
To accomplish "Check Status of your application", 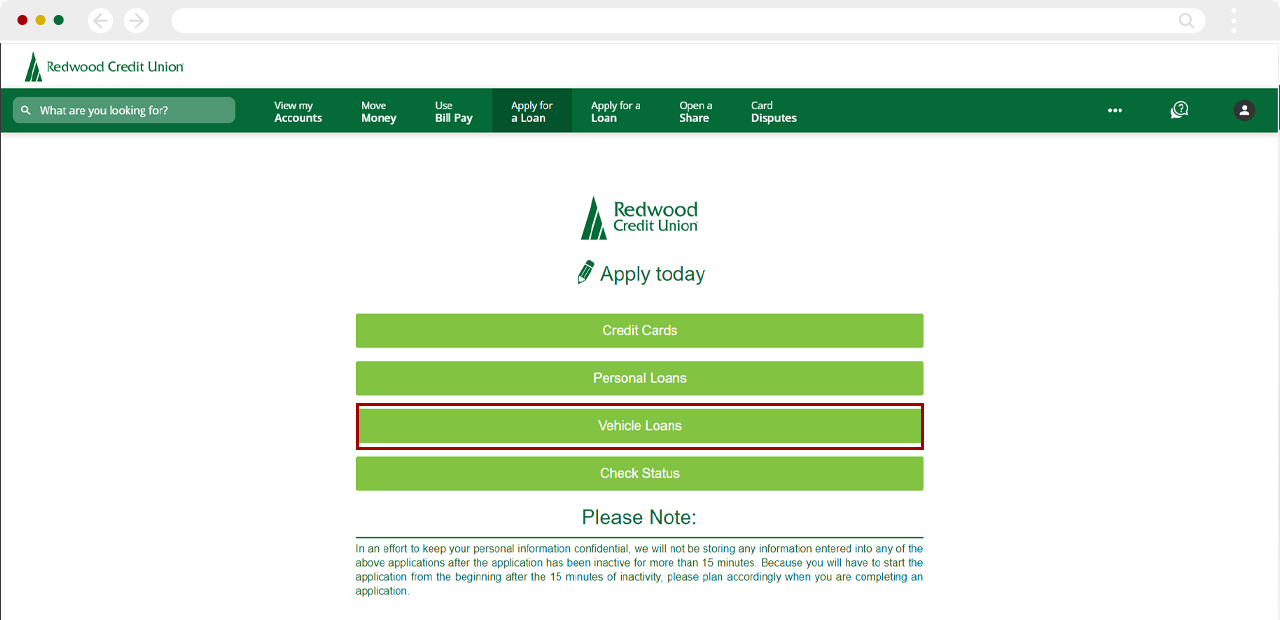I will [x=639, y=472].
